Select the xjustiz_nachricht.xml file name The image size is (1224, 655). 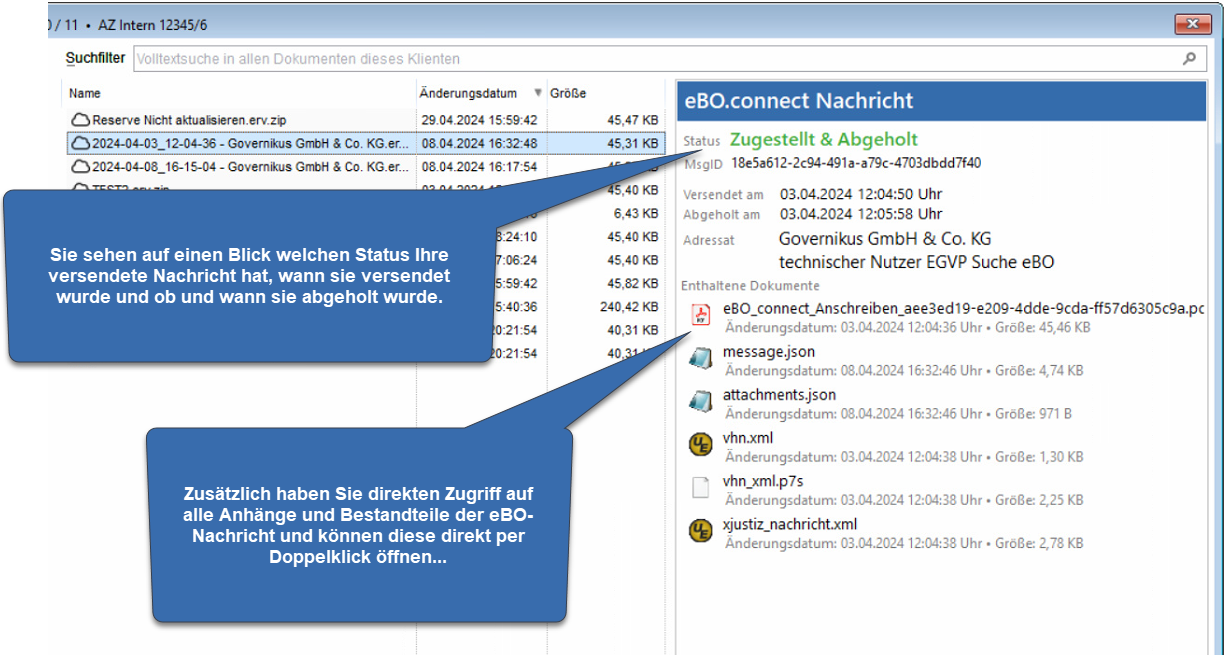[x=790, y=524]
